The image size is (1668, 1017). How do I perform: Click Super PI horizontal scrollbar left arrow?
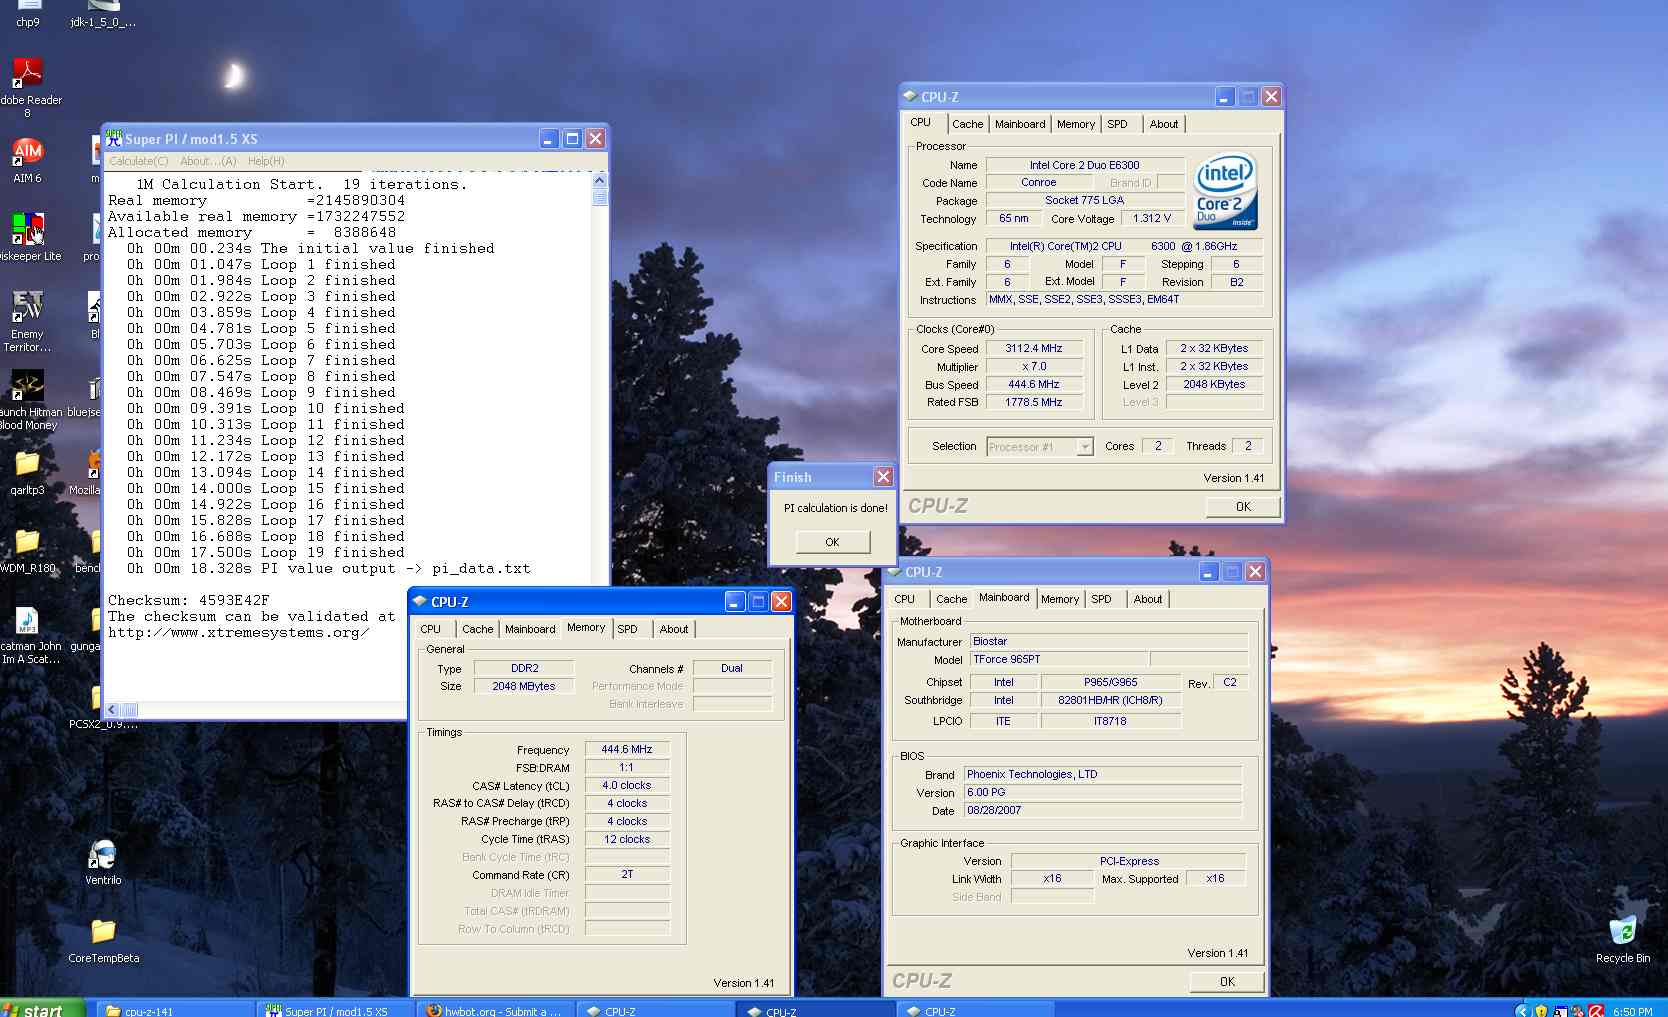click(x=112, y=709)
